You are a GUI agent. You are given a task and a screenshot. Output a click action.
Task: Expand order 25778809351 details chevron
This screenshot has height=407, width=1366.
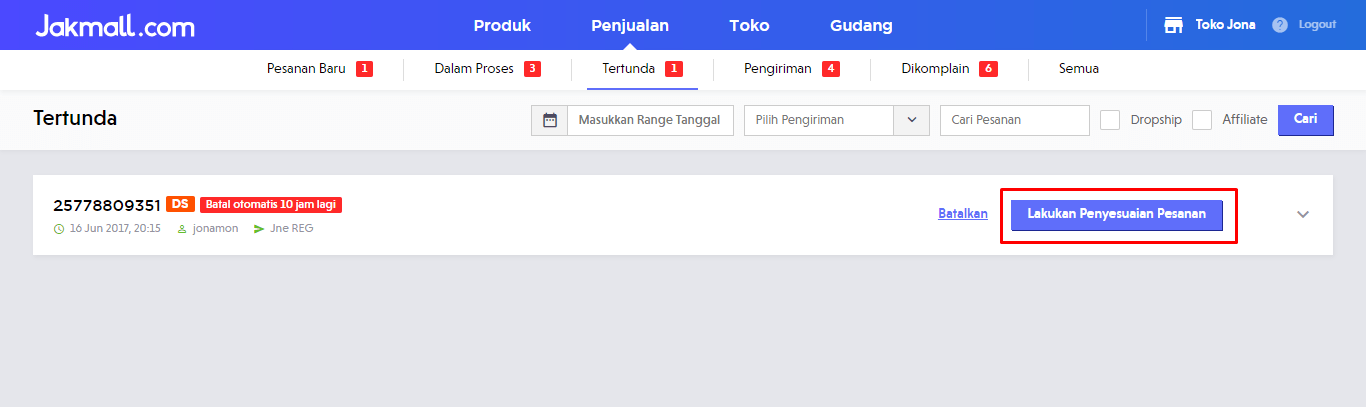coord(1303,214)
